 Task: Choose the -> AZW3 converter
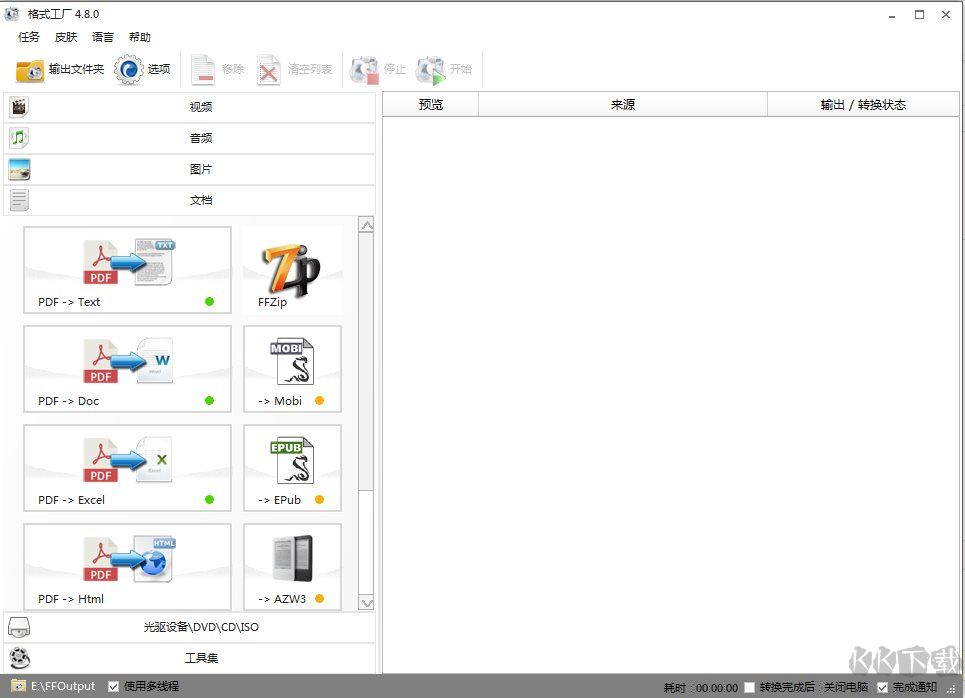292,566
